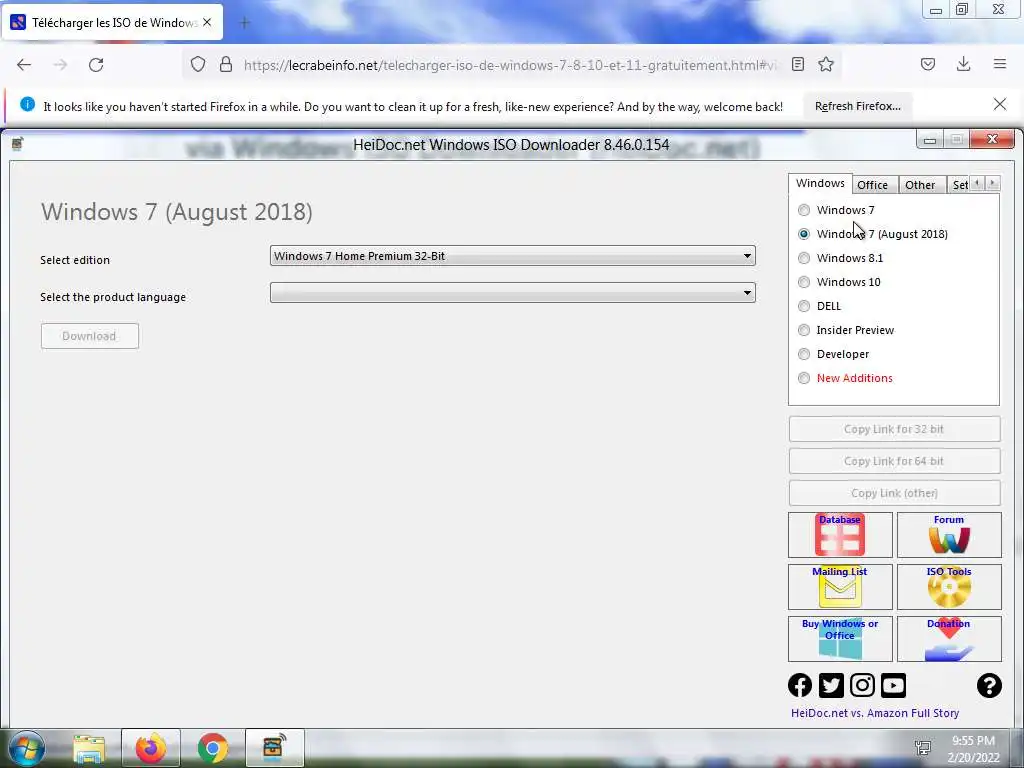Expand the product language dropdown
1024x768 pixels.
pyautogui.click(x=513, y=293)
